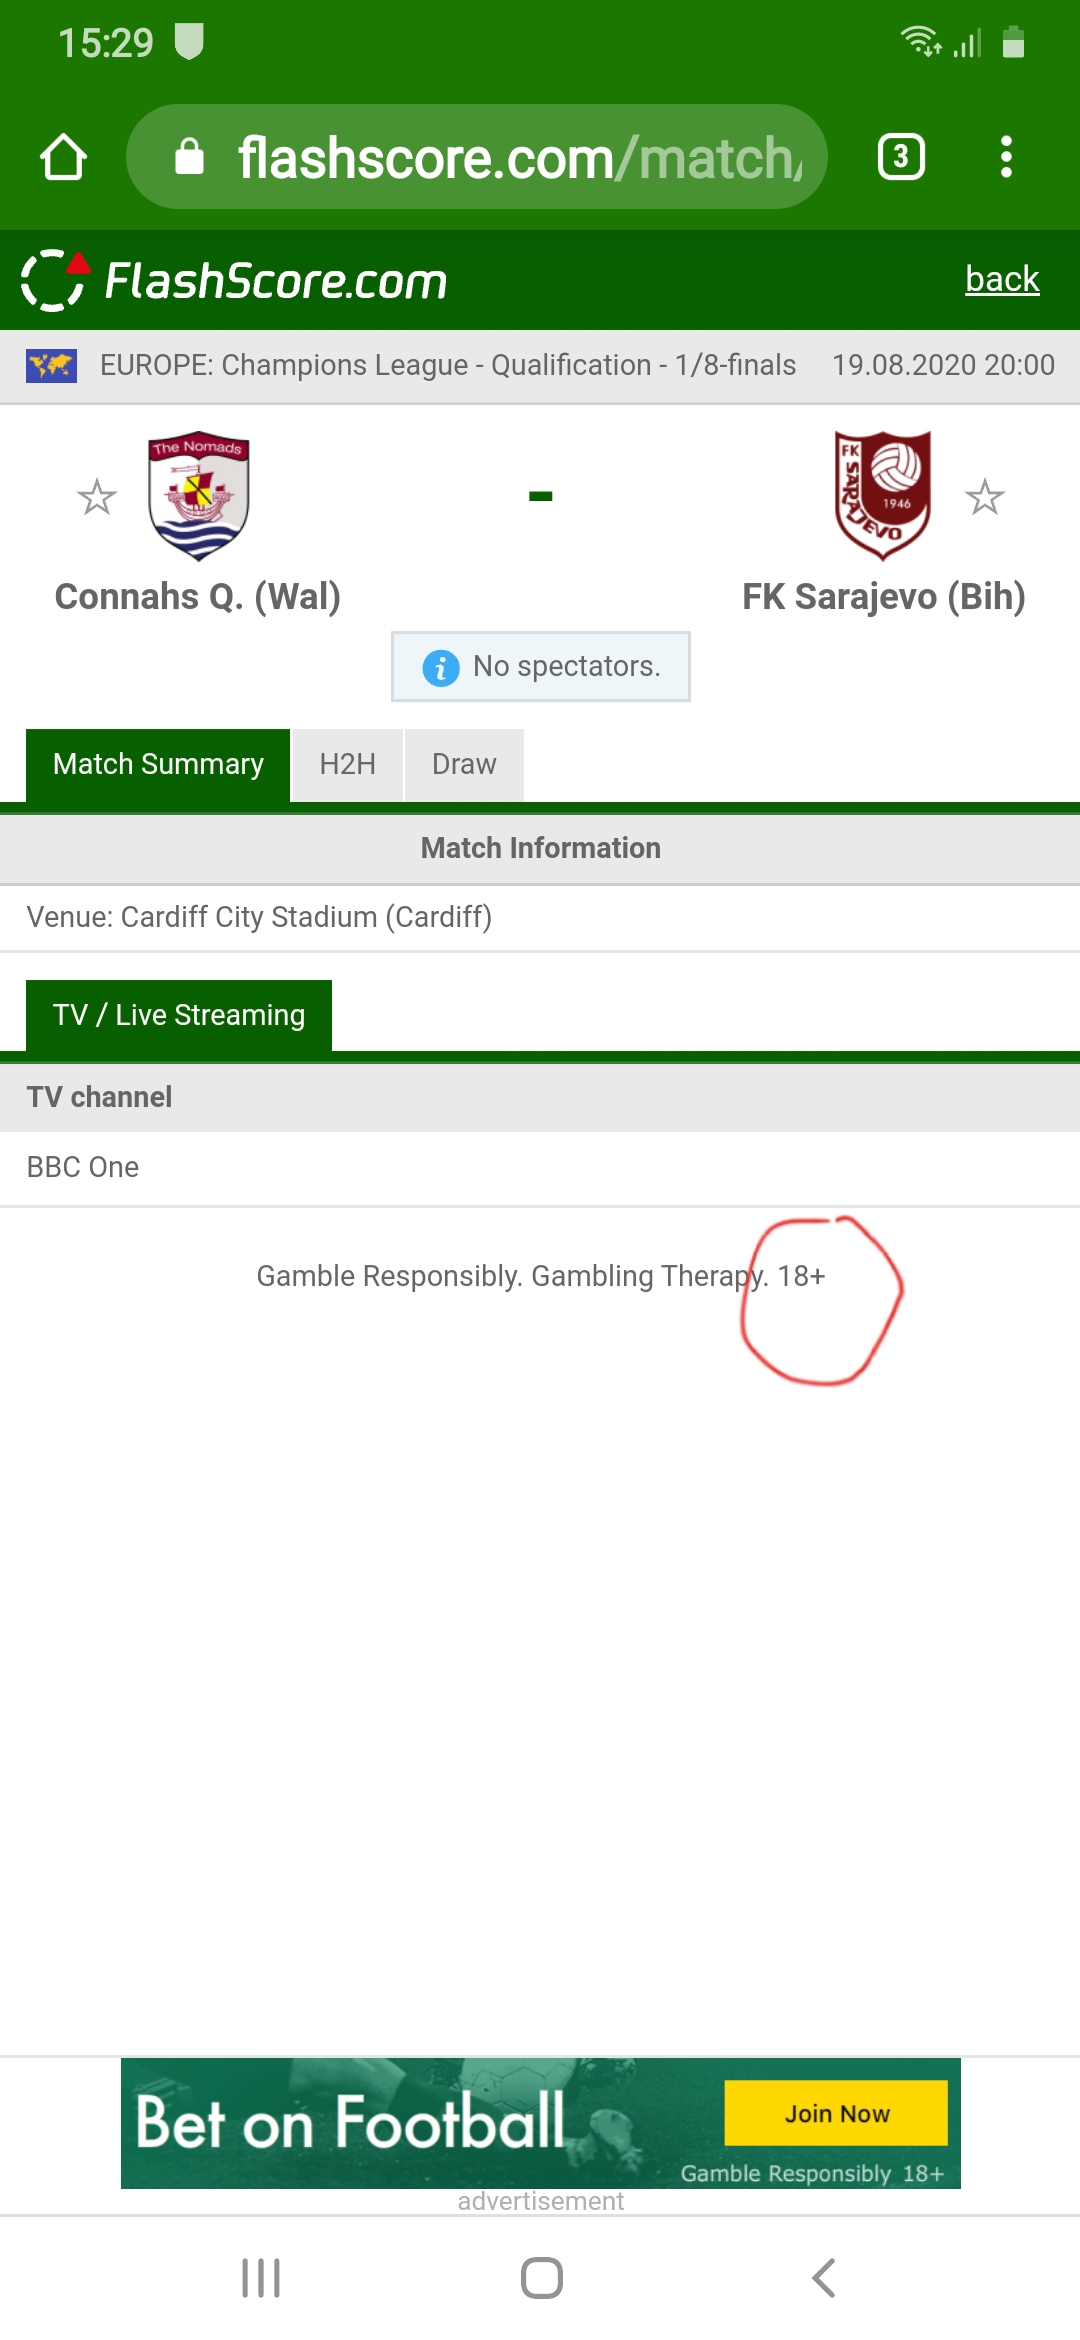Tap the Android back navigation arrow
The height and width of the screenshot is (2340, 1080).
pos(823,2278)
